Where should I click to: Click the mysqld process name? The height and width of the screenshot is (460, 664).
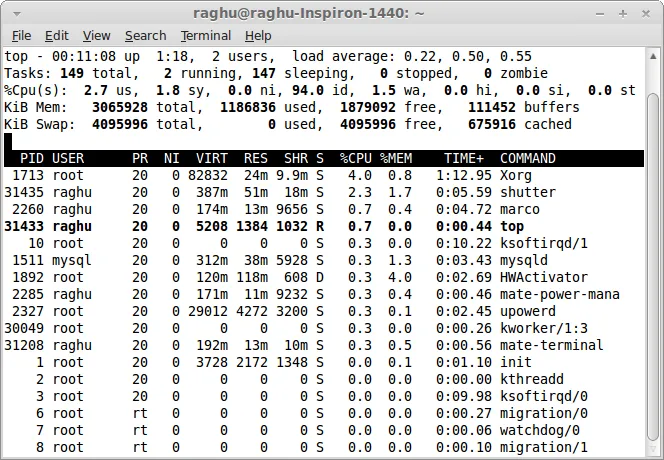[527, 260]
